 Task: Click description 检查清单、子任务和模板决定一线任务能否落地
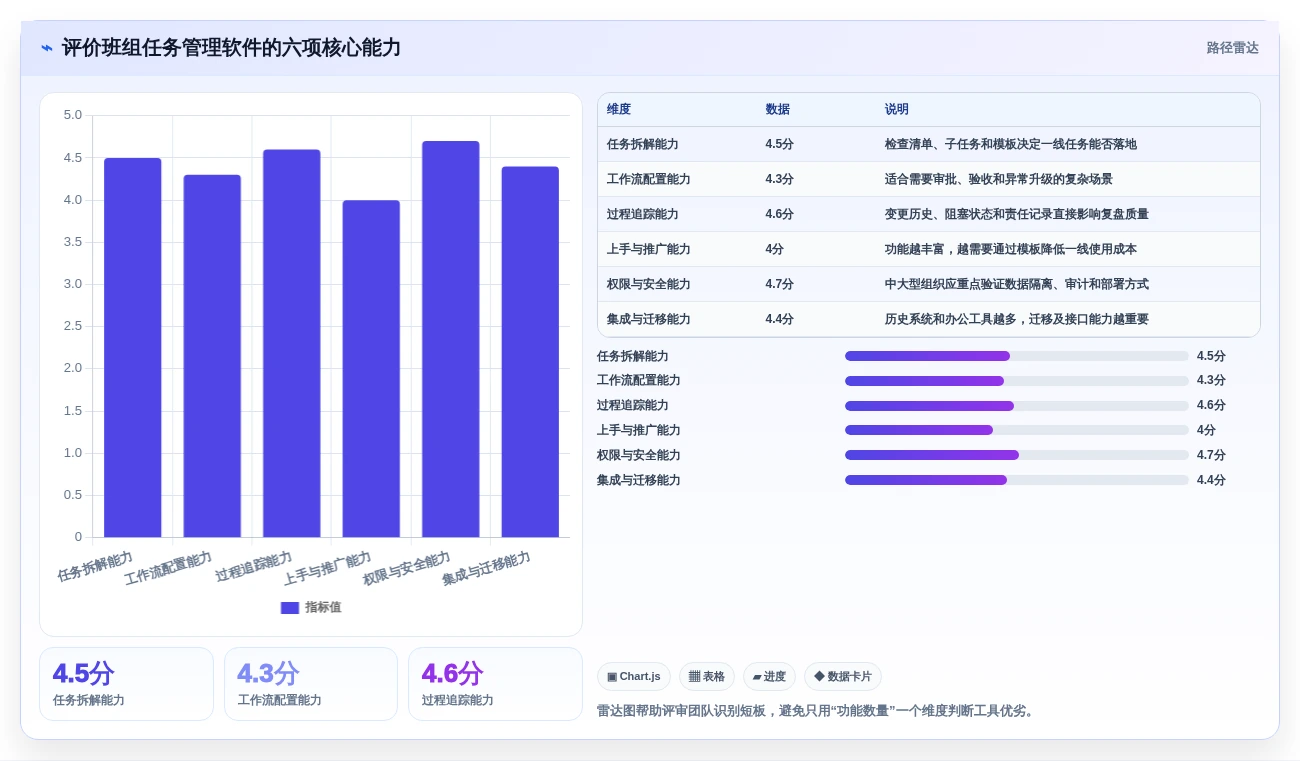click(1010, 144)
